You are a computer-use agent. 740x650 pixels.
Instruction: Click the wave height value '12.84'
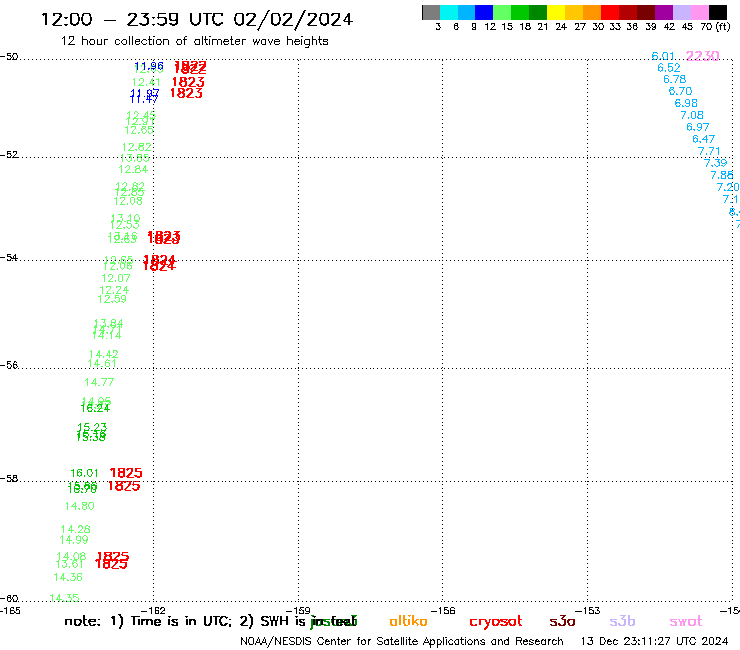coord(133,169)
